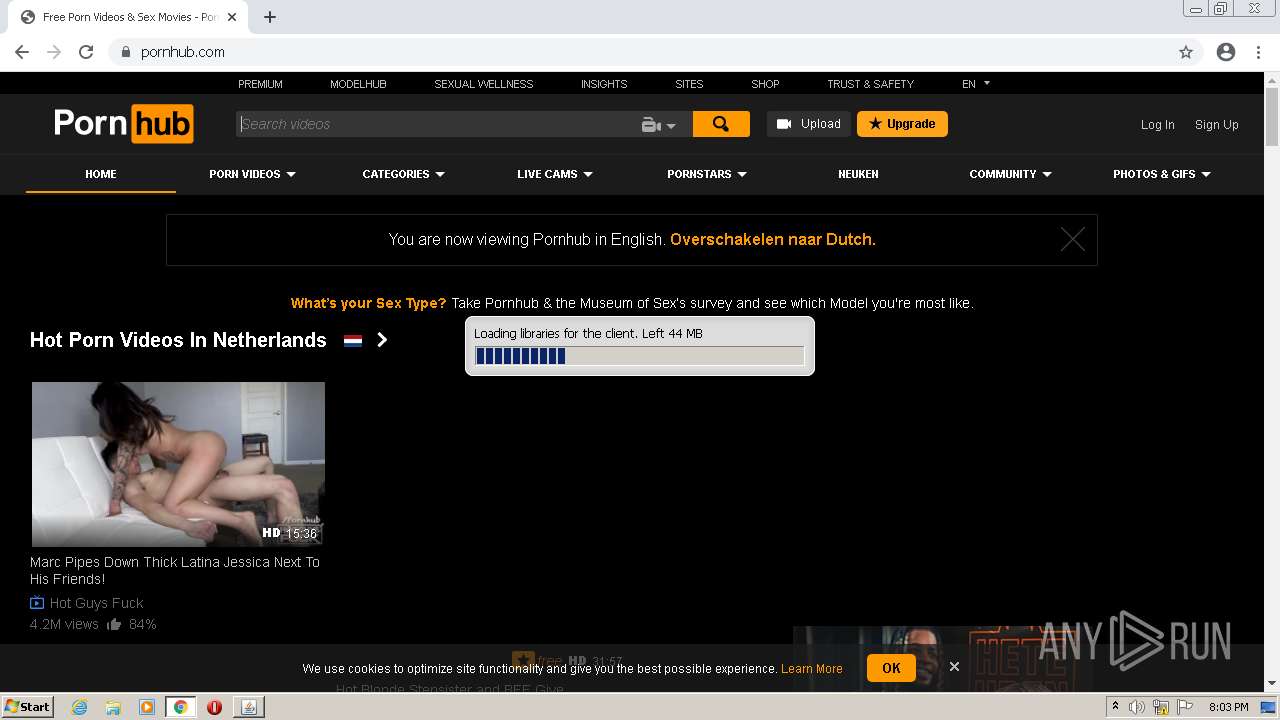Dismiss the cookie notice with X
The image size is (1280, 720).
coord(954,666)
